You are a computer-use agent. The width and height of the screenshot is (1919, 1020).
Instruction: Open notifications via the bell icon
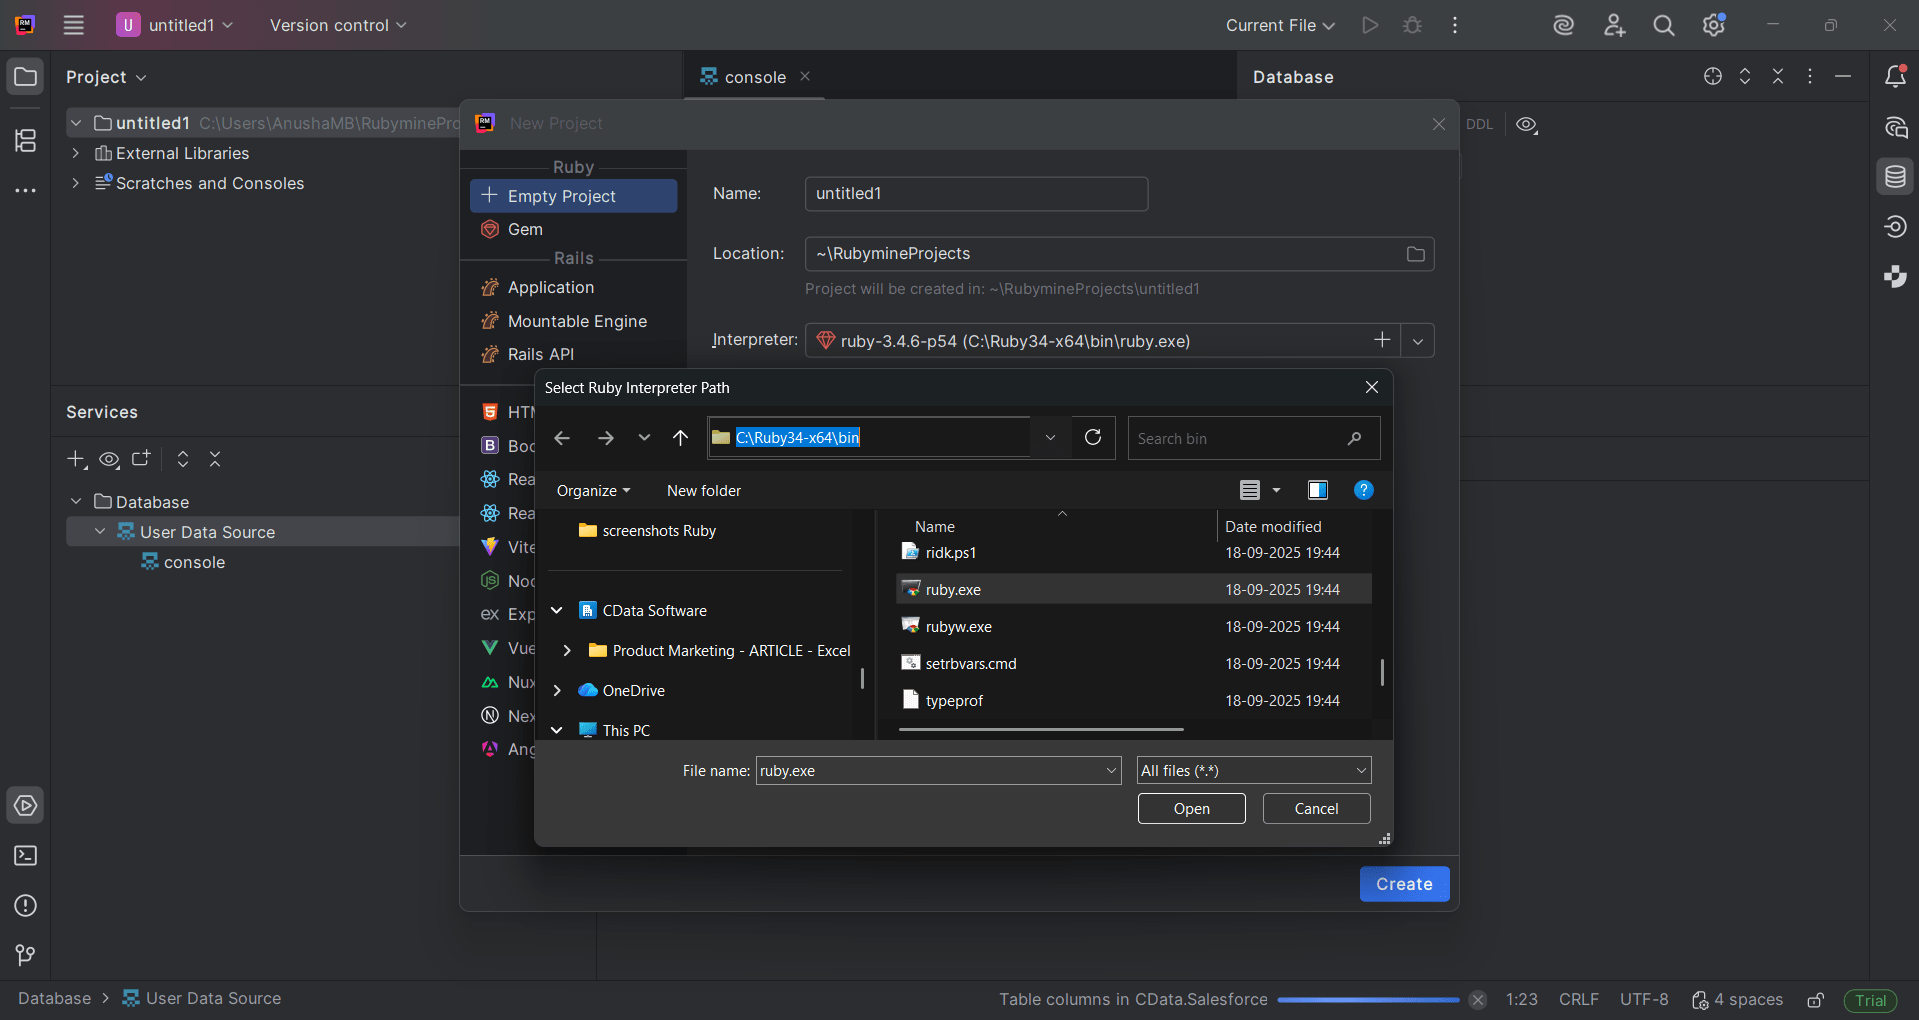click(x=1896, y=76)
